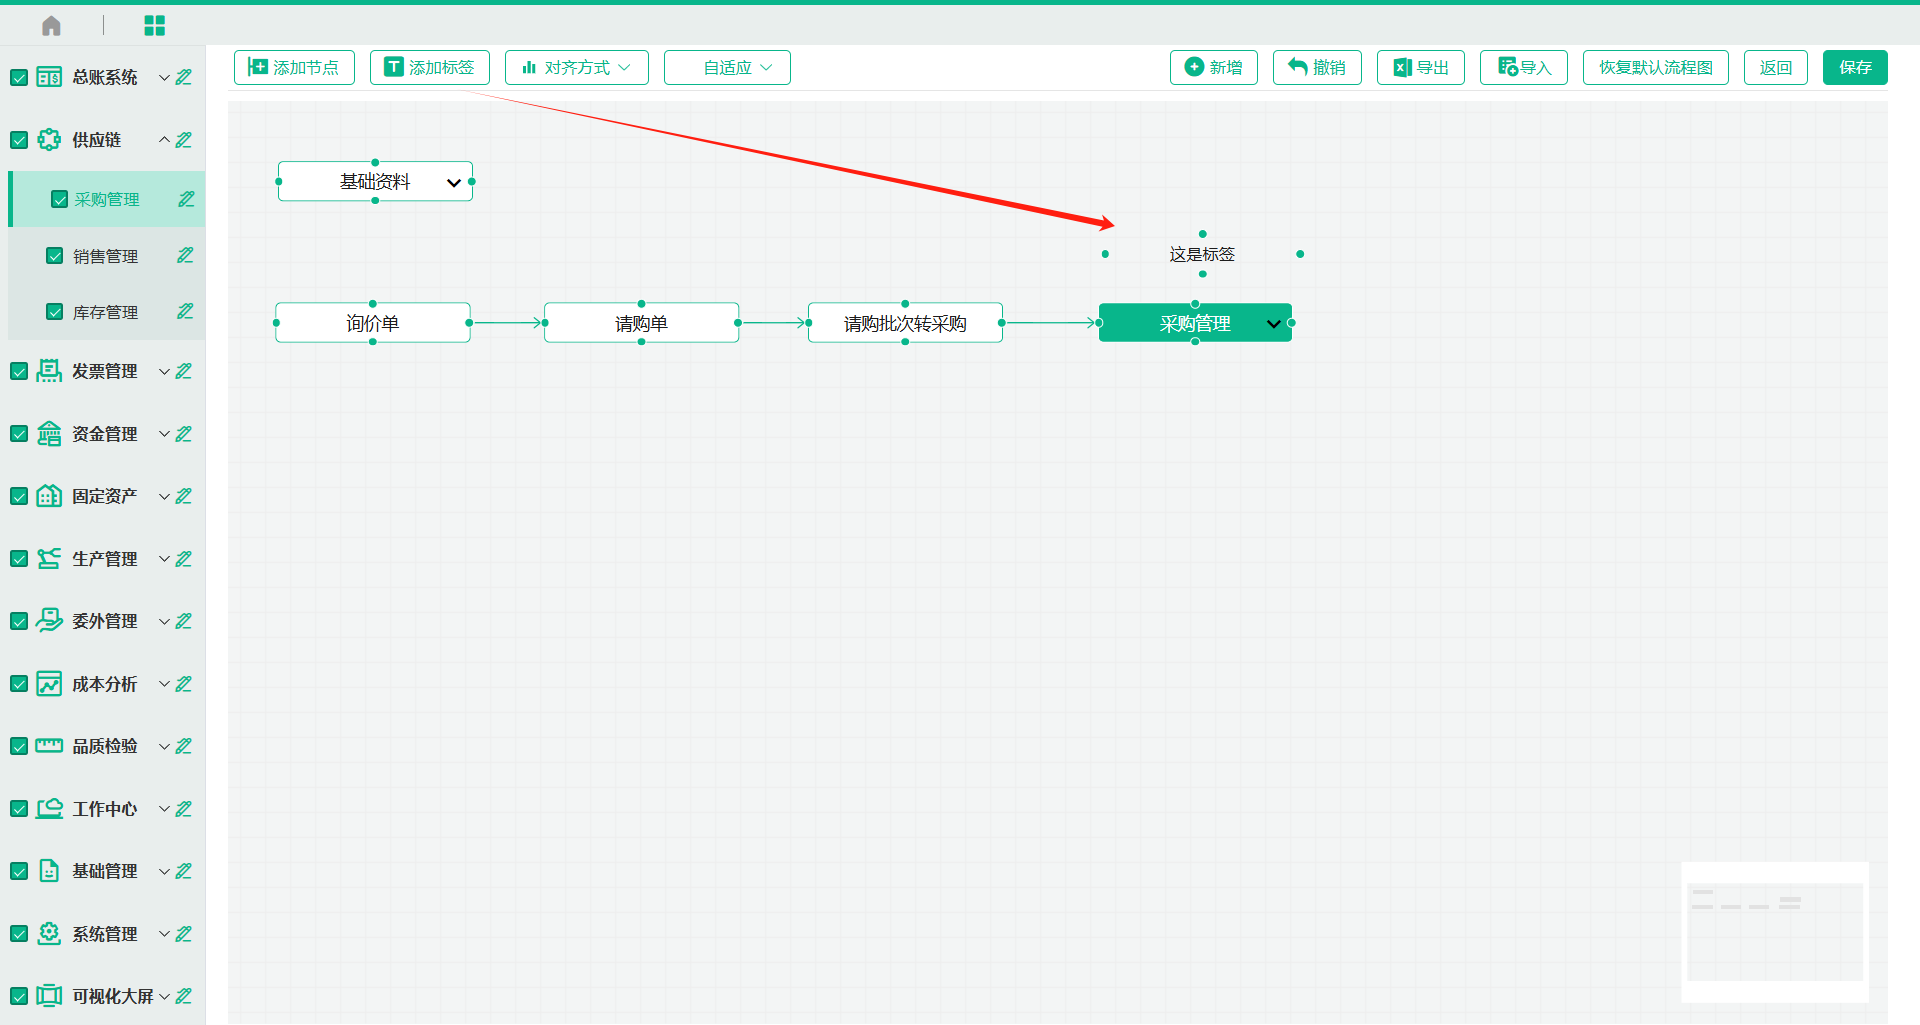Click the 新增 button
This screenshot has width=1920, height=1025.
pyautogui.click(x=1214, y=67)
